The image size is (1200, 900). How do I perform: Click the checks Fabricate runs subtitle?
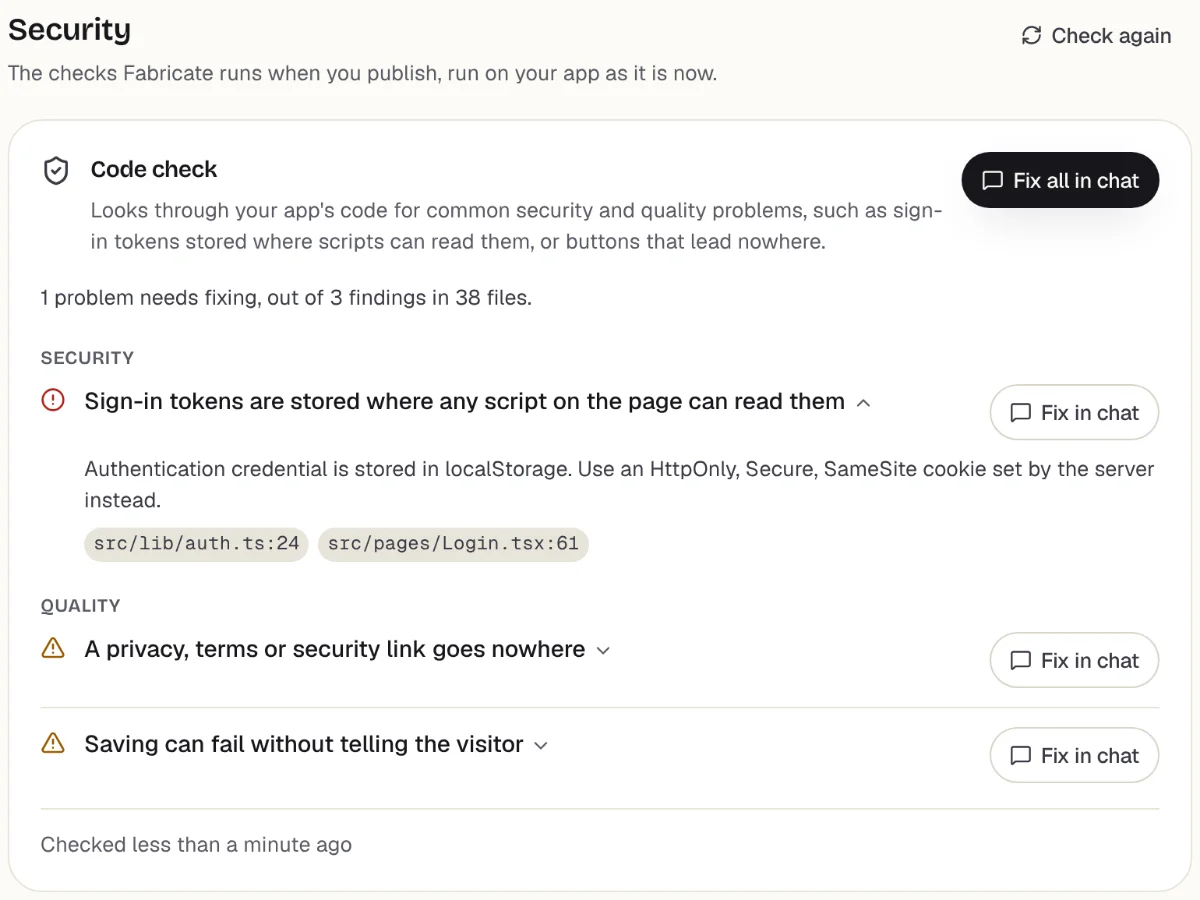(362, 74)
